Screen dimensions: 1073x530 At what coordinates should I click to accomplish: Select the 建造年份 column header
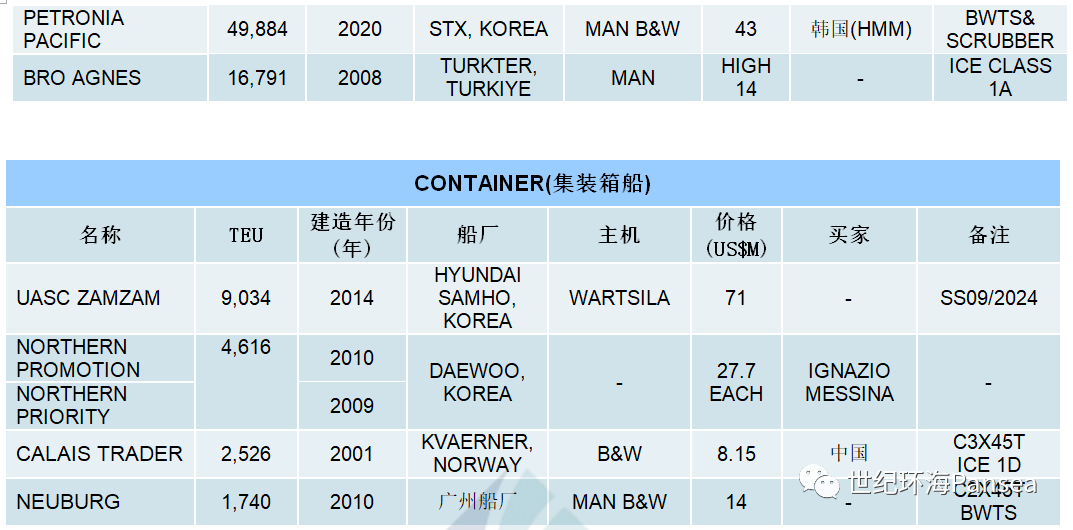click(352, 235)
